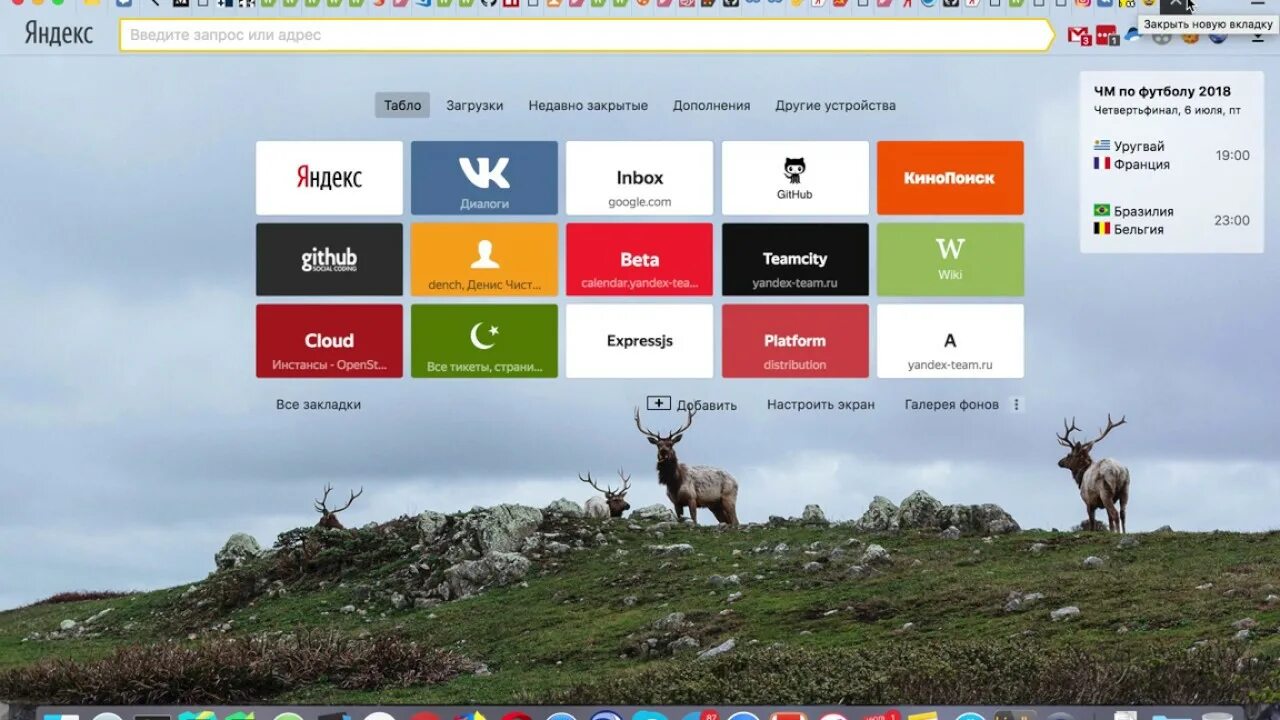Open the ЧМ по футболу 2018 widget title

point(1162,91)
